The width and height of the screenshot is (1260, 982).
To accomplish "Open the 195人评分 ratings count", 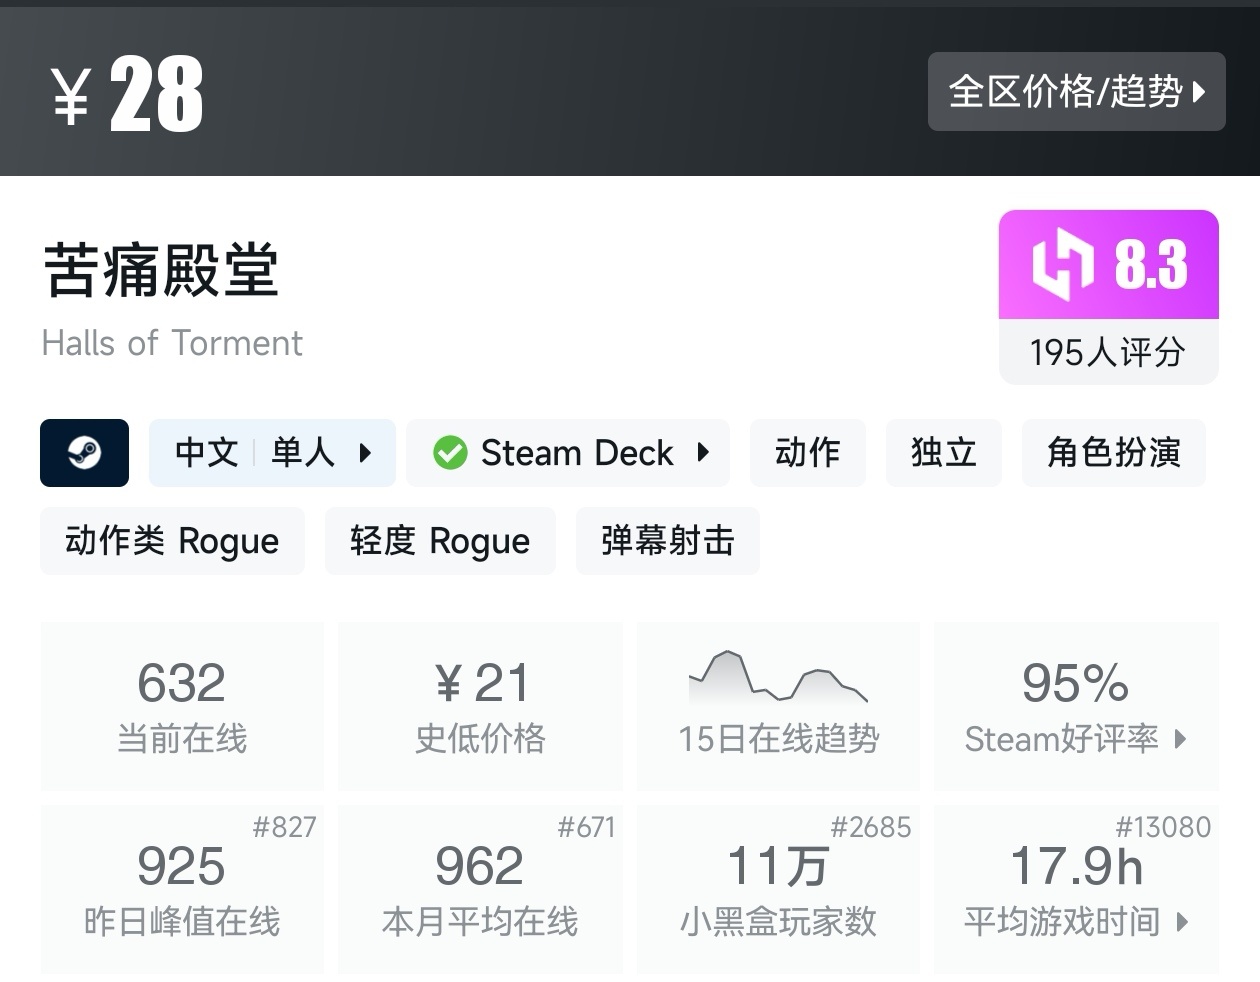I will [x=1108, y=352].
